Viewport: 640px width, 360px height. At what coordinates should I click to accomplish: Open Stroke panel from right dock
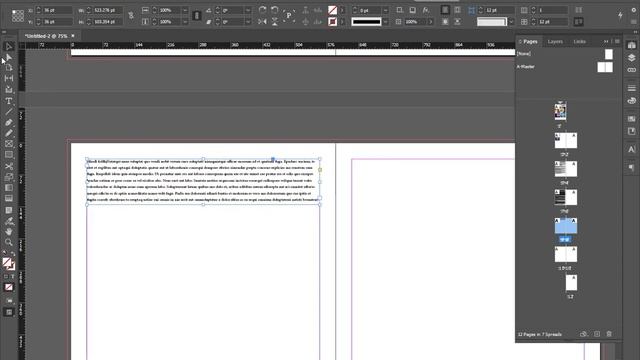tap(631, 88)
